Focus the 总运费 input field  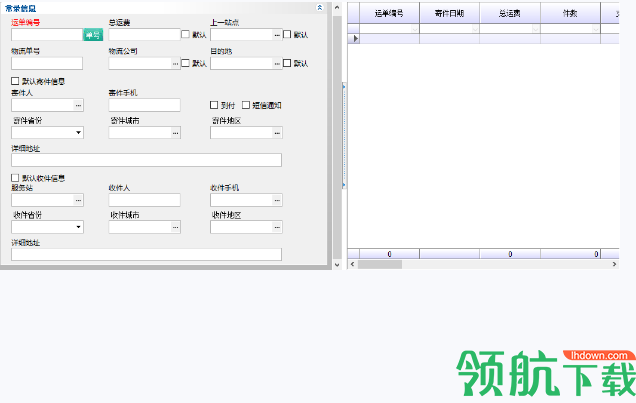coord(144,35)
